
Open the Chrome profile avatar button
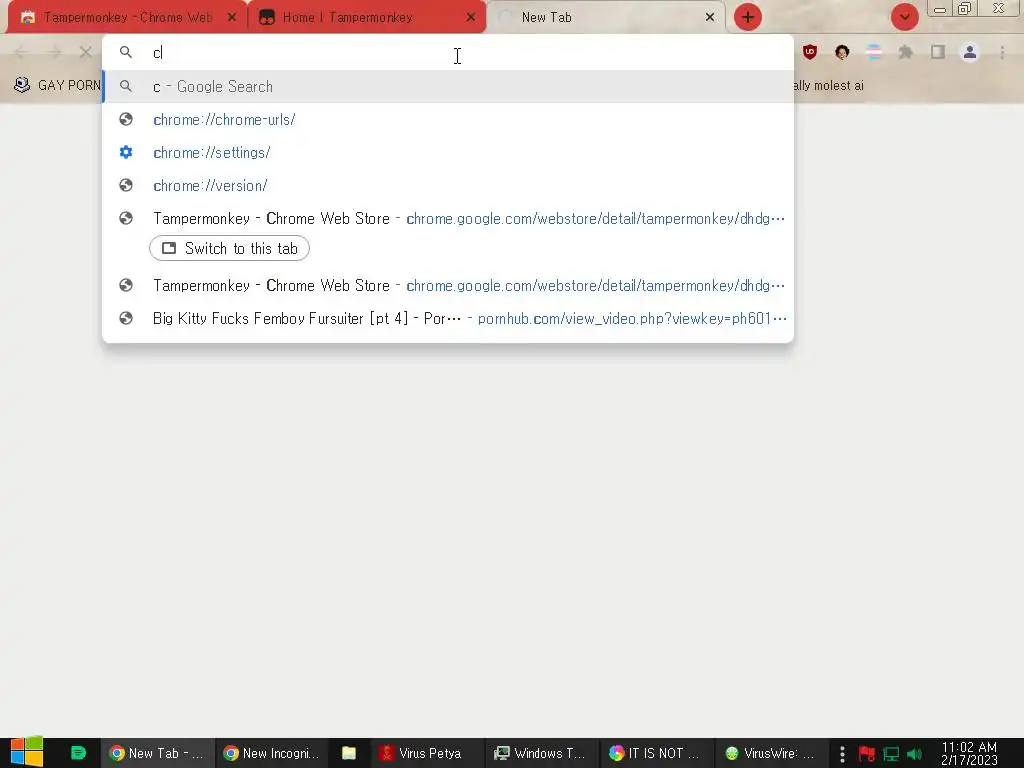pyautogui.click(x=970, y=52)
